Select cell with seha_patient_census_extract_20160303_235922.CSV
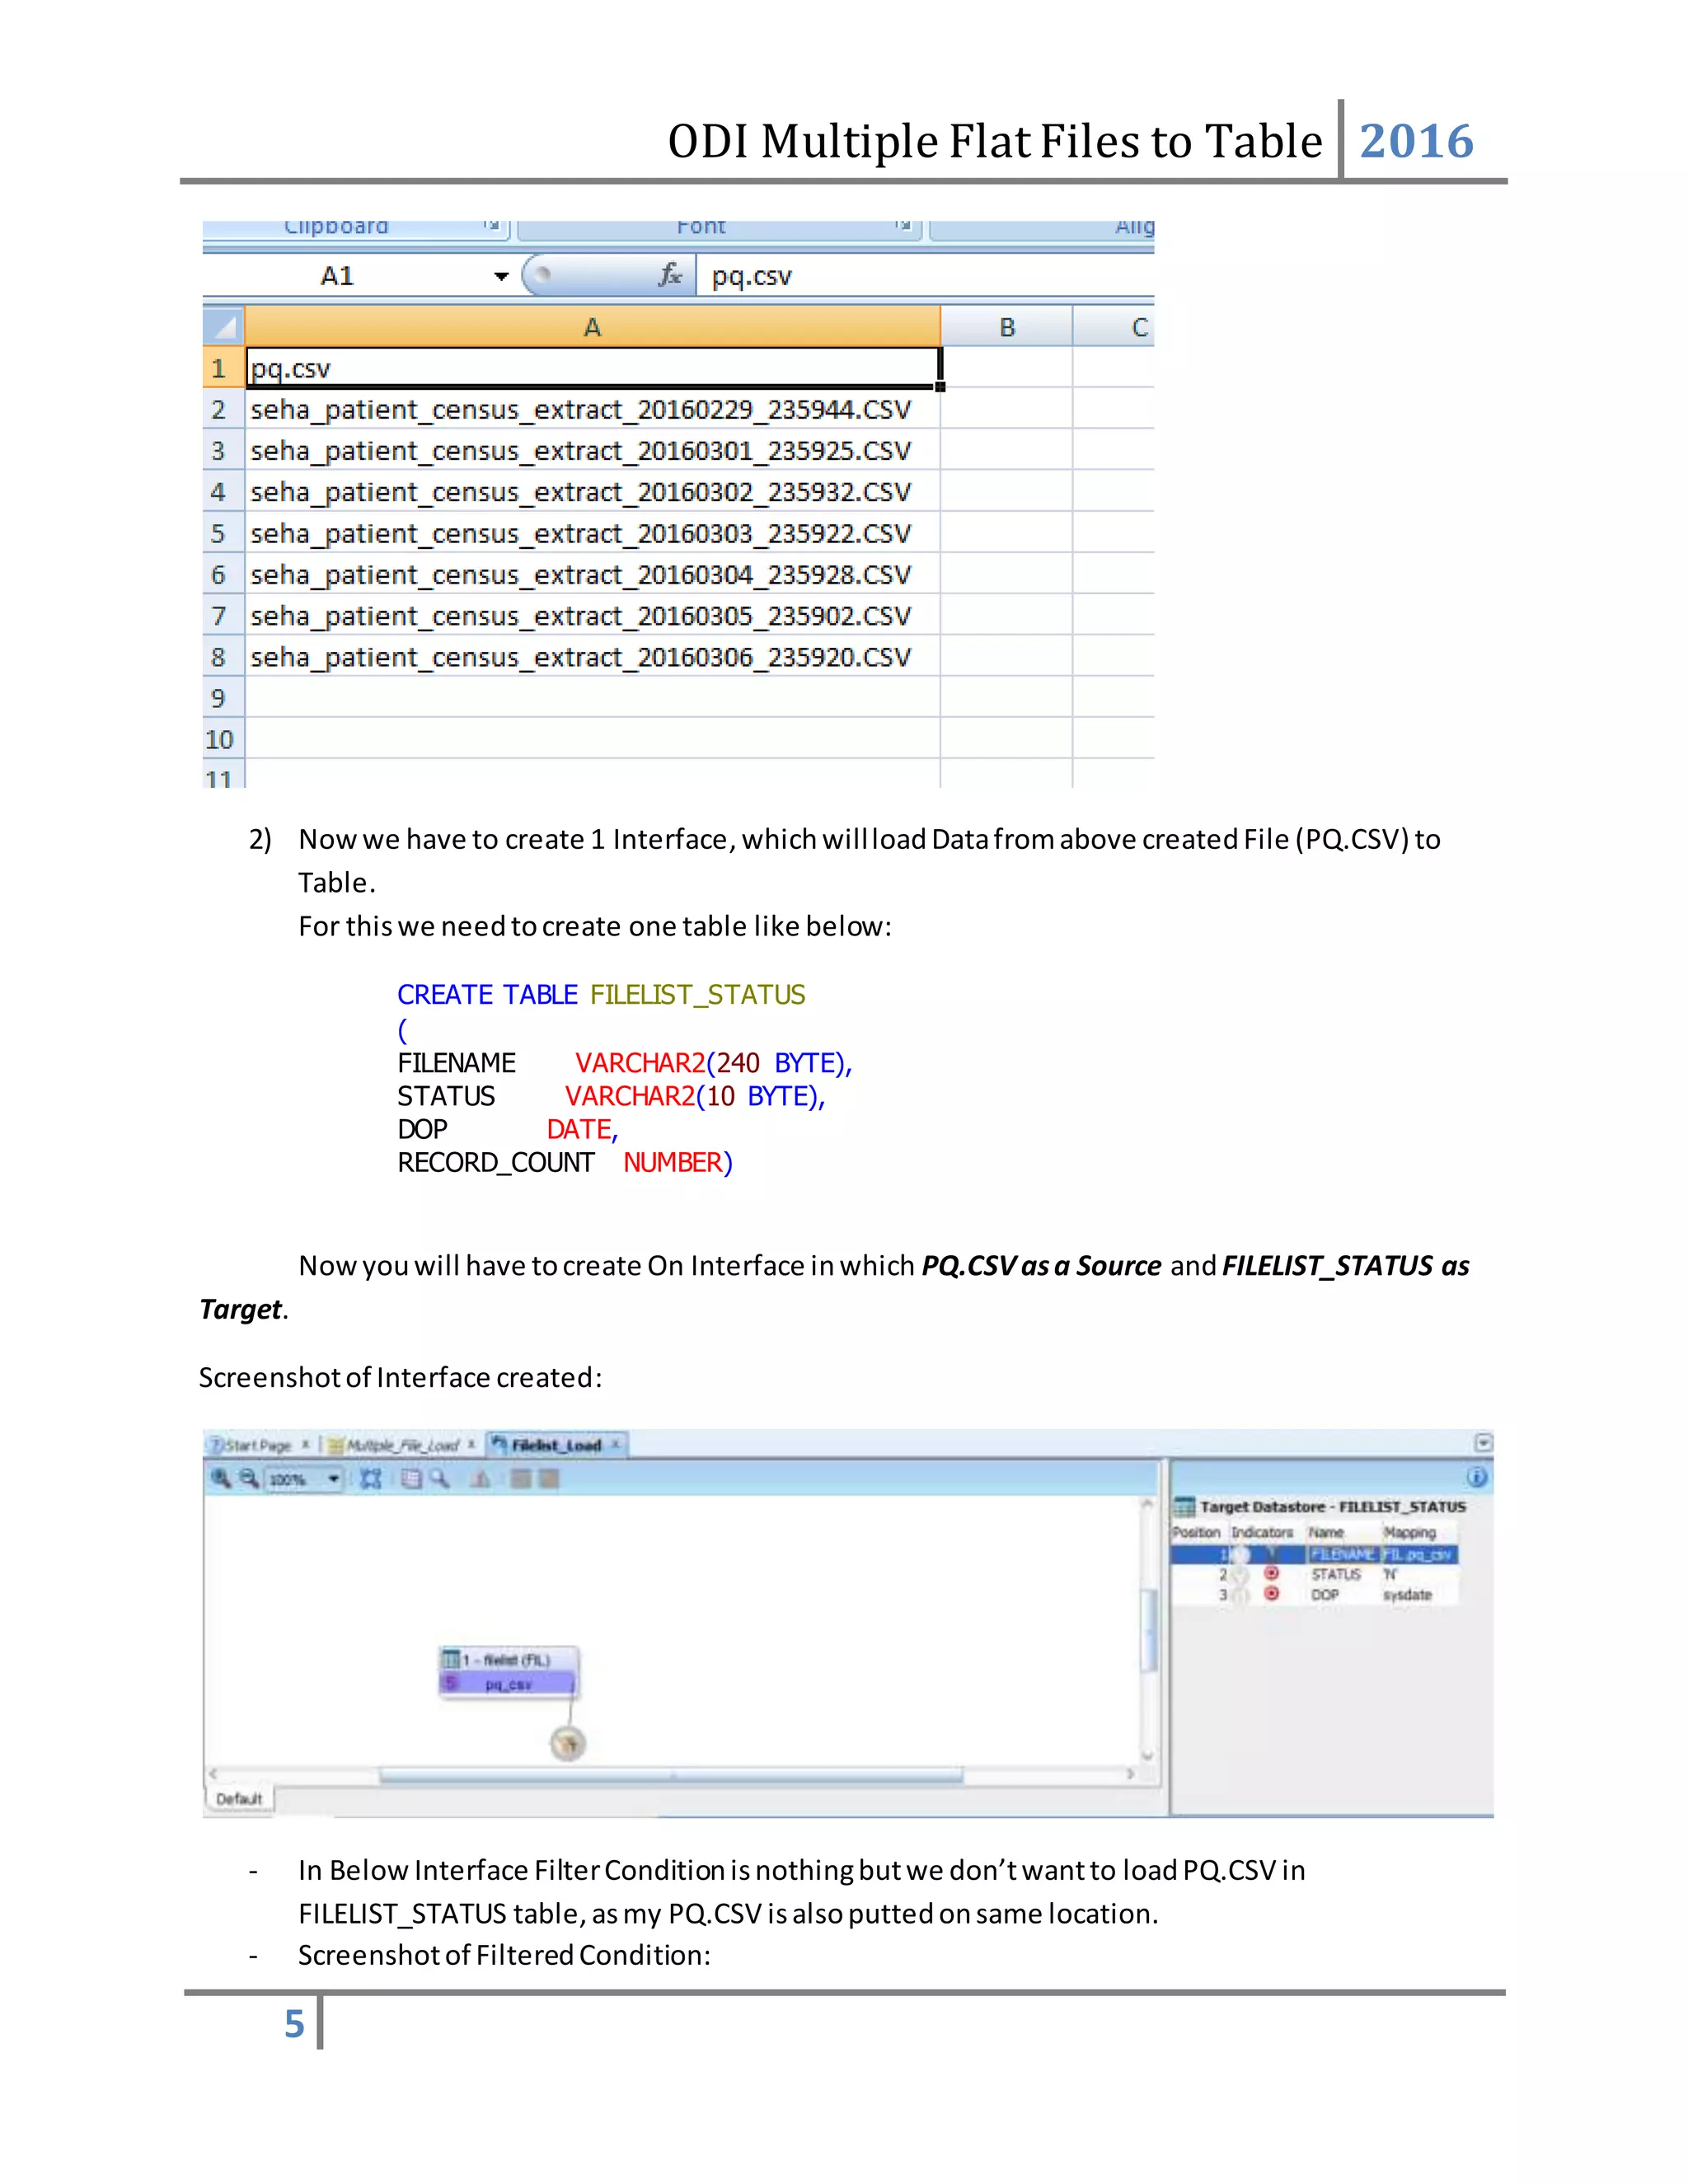 tap(593, 533)
